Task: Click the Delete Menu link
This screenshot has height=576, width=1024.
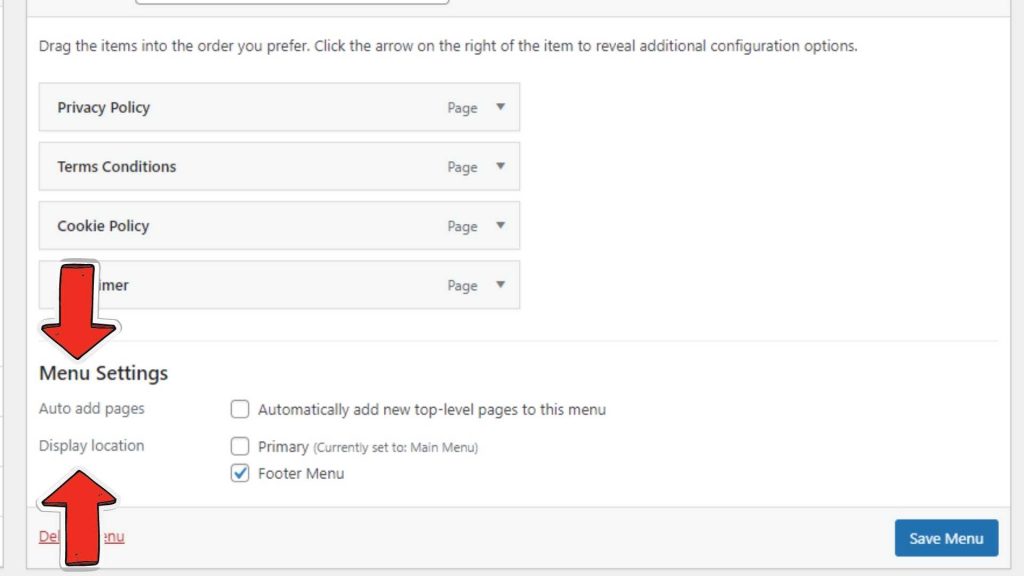Action: [80, 536]
